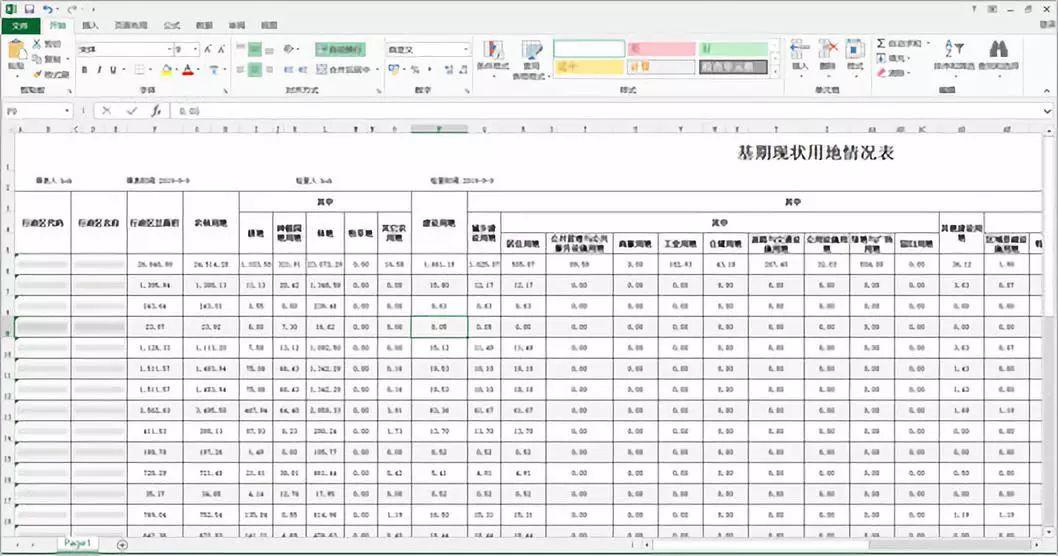1058x556 pixels.
Task: Click the Format Painter brush icon
Action: (x=37, y=74)
